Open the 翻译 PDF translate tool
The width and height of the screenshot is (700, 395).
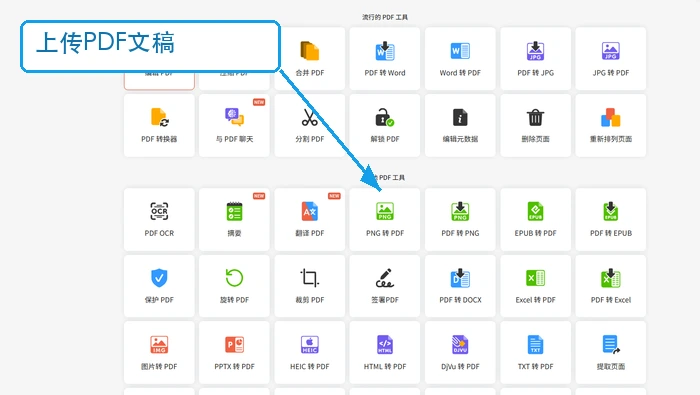pyautogui.click(x=309, y=219)
